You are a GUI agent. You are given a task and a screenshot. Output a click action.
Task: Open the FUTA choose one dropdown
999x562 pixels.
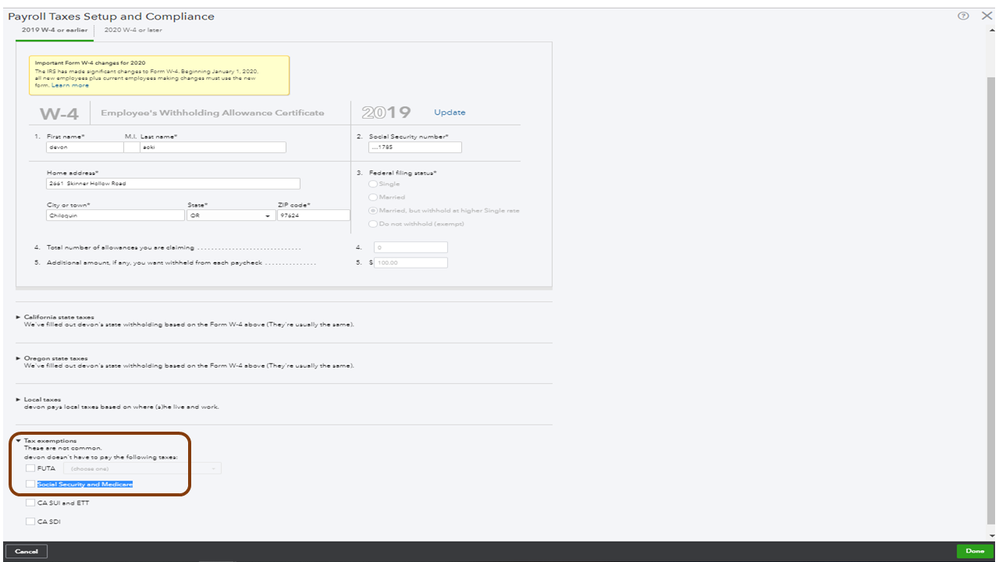(x=142, y=468)
